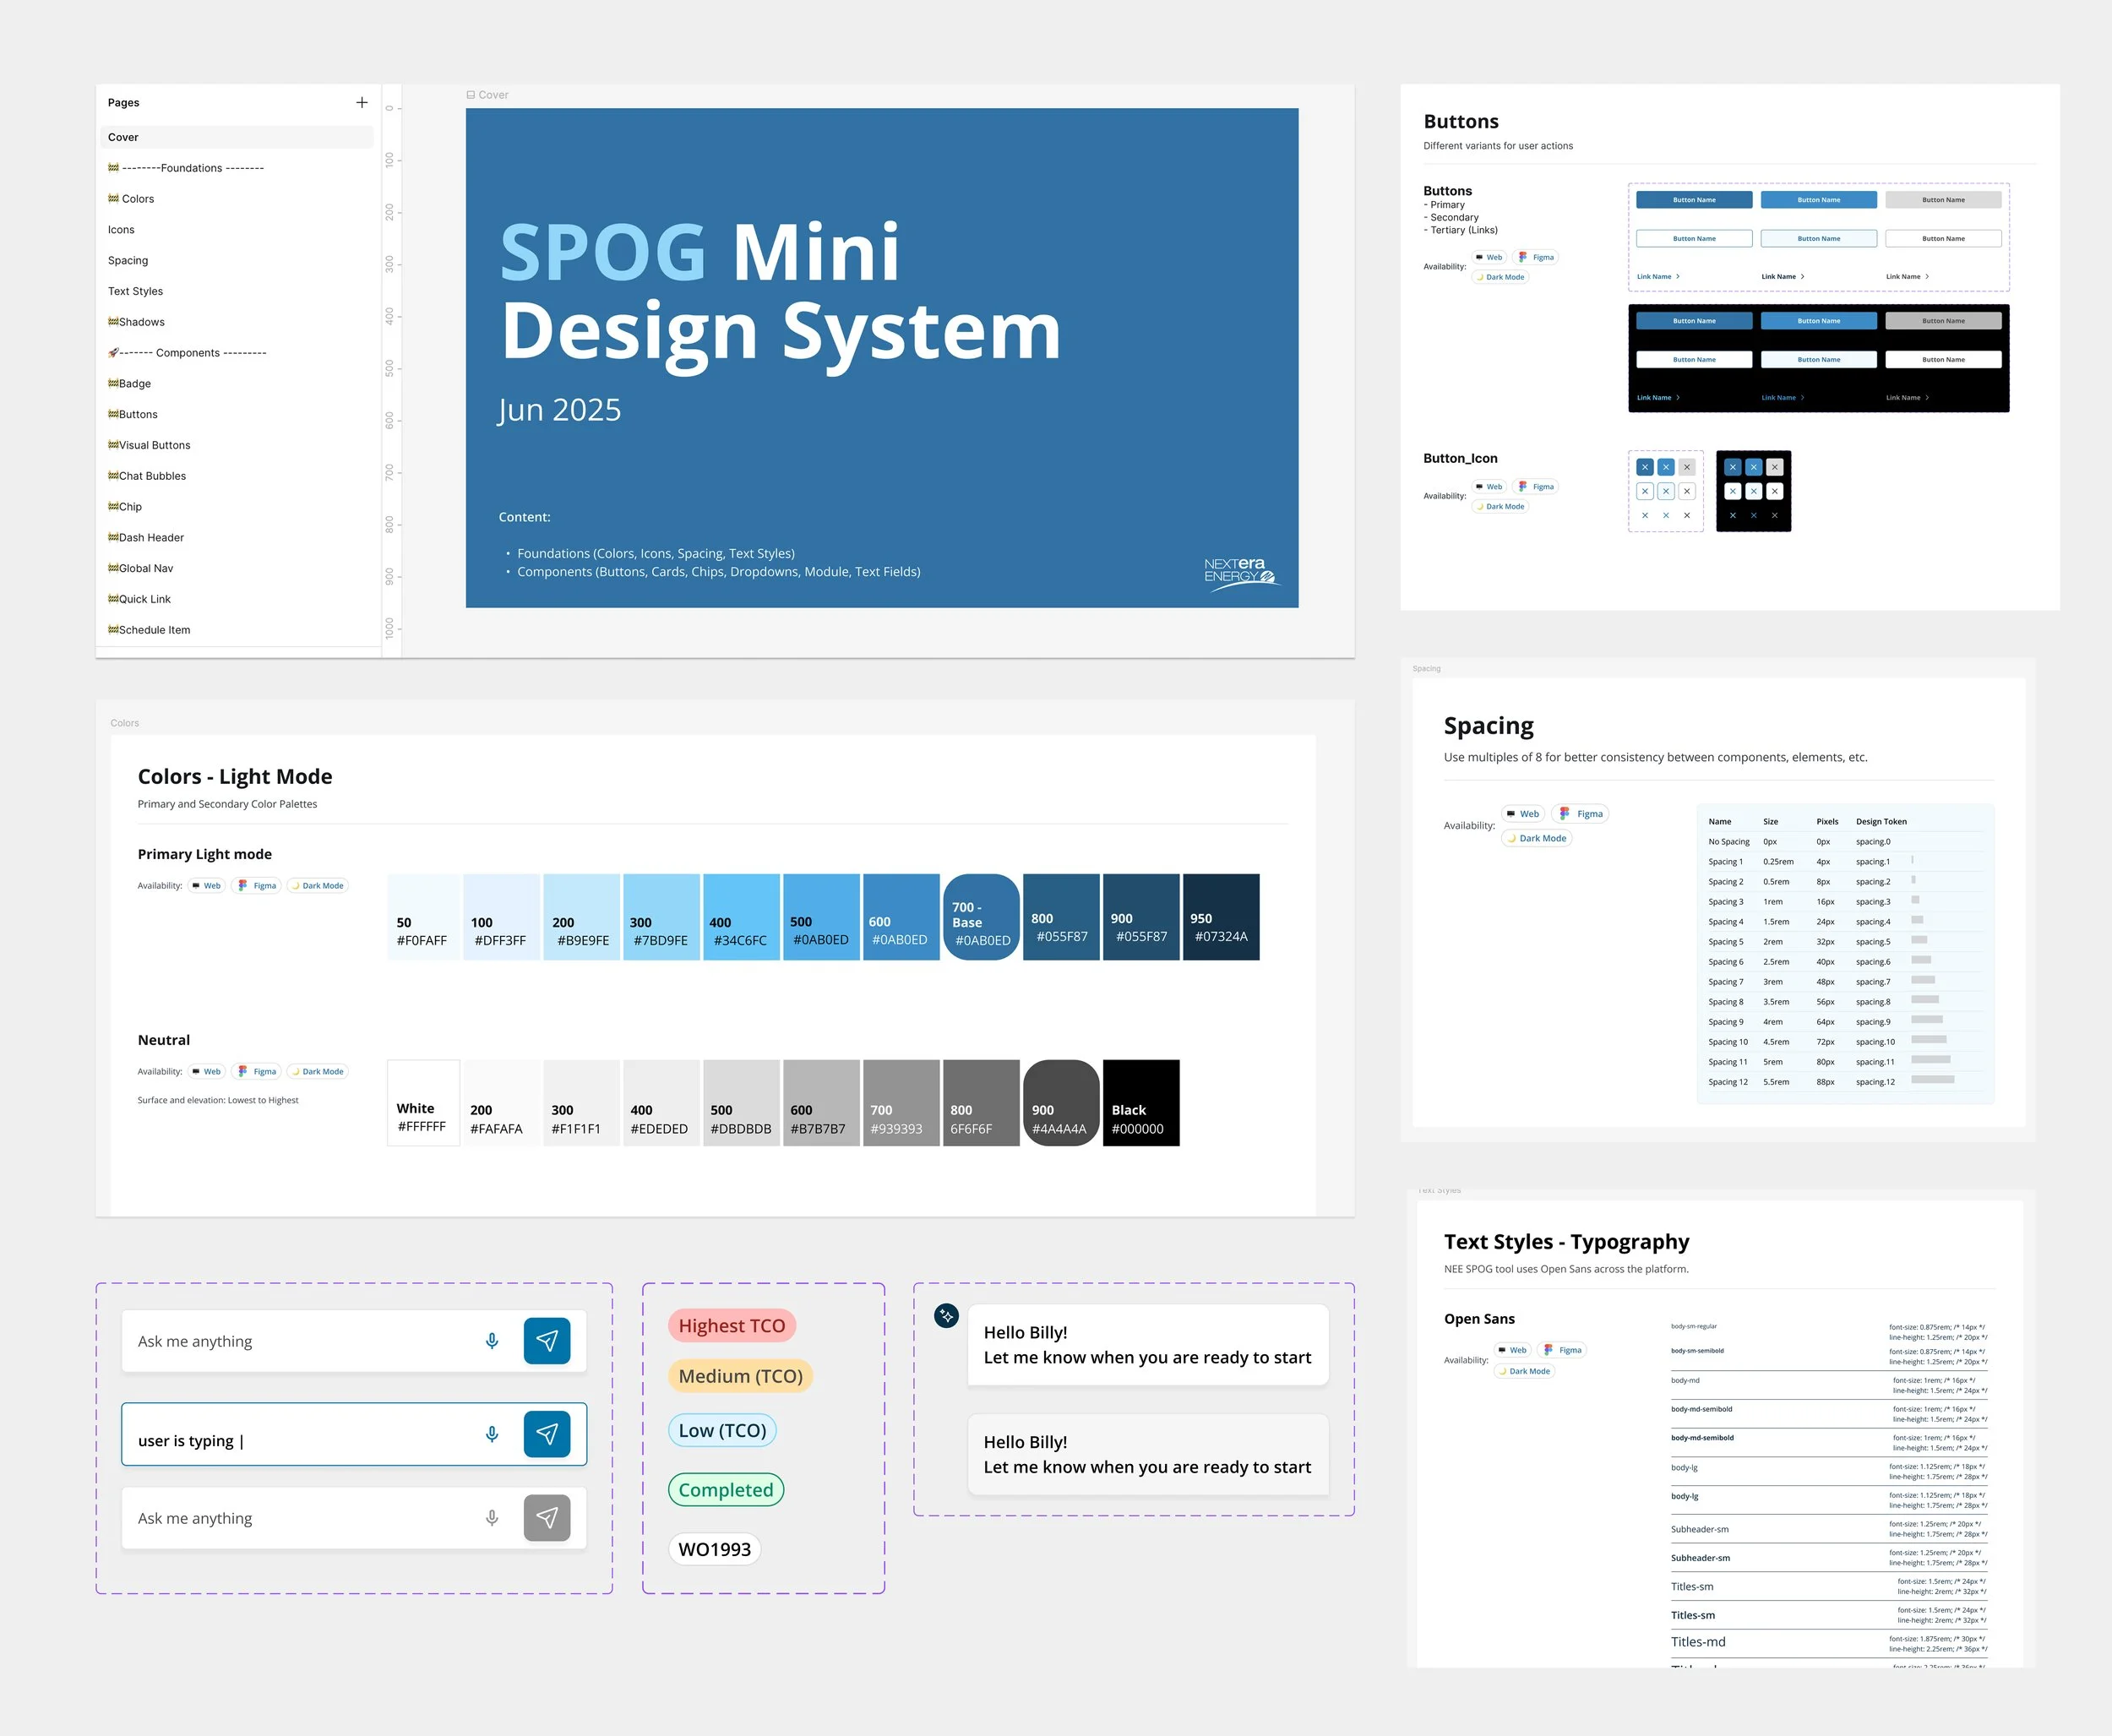The height and width of the screenshot is (1736, 2112).
Task: Click the microphone icon in the typing field
Action: pyautogui.click(x=492, y=1434)
